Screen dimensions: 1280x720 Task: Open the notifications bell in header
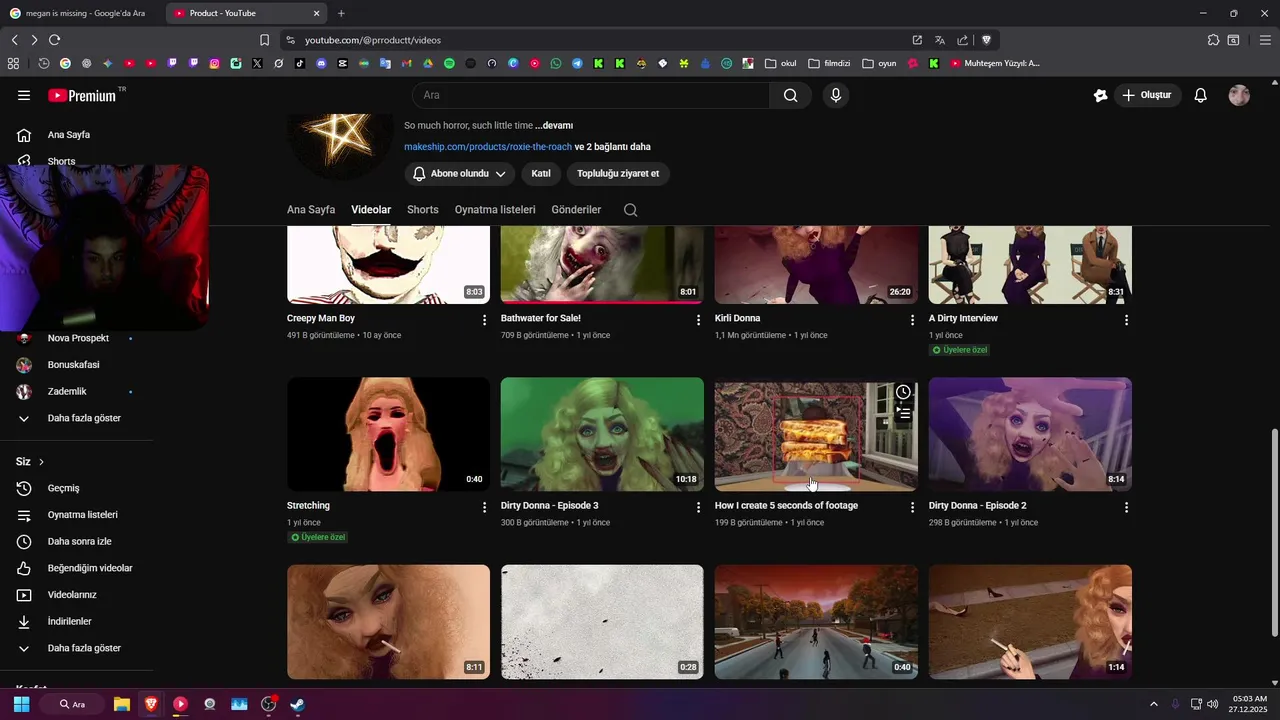coord(1201,95)
